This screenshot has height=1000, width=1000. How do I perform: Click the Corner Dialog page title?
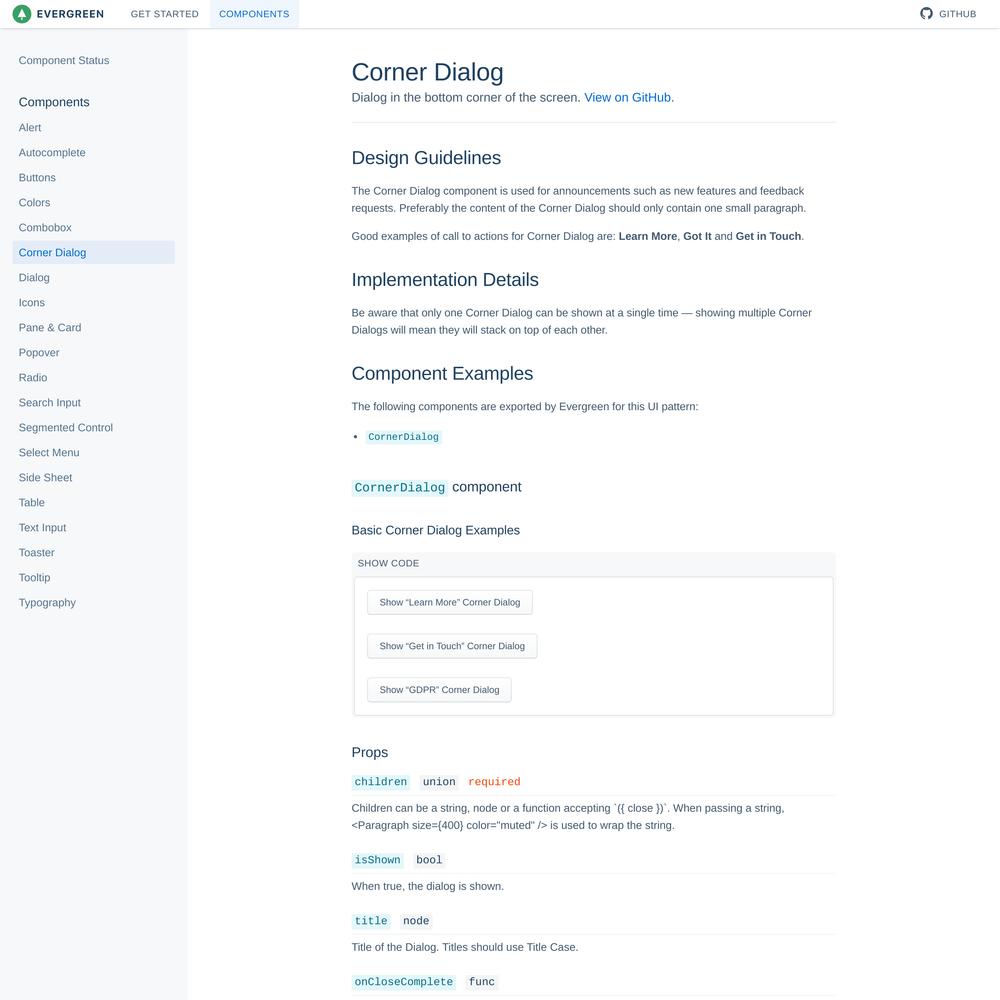[427, 72]
